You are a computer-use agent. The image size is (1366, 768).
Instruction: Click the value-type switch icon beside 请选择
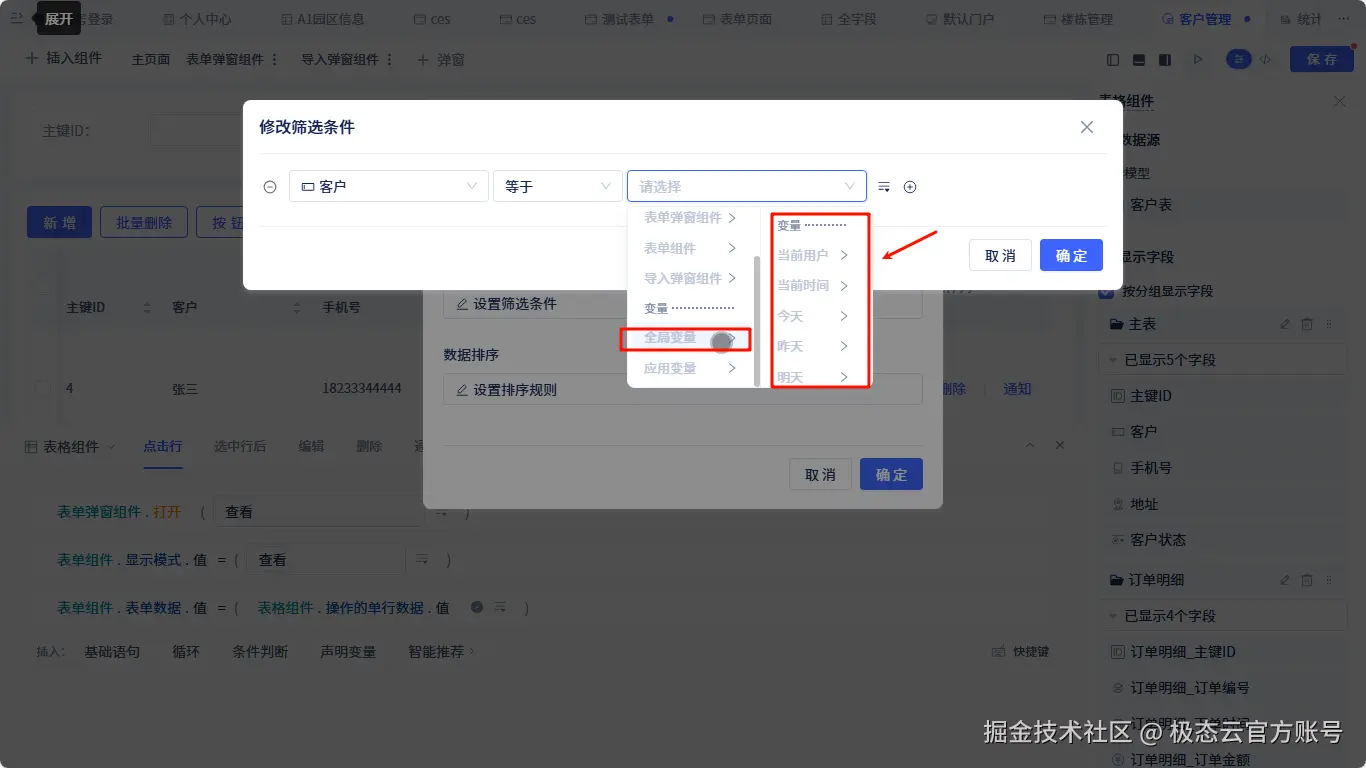click(x=884, y=187)
